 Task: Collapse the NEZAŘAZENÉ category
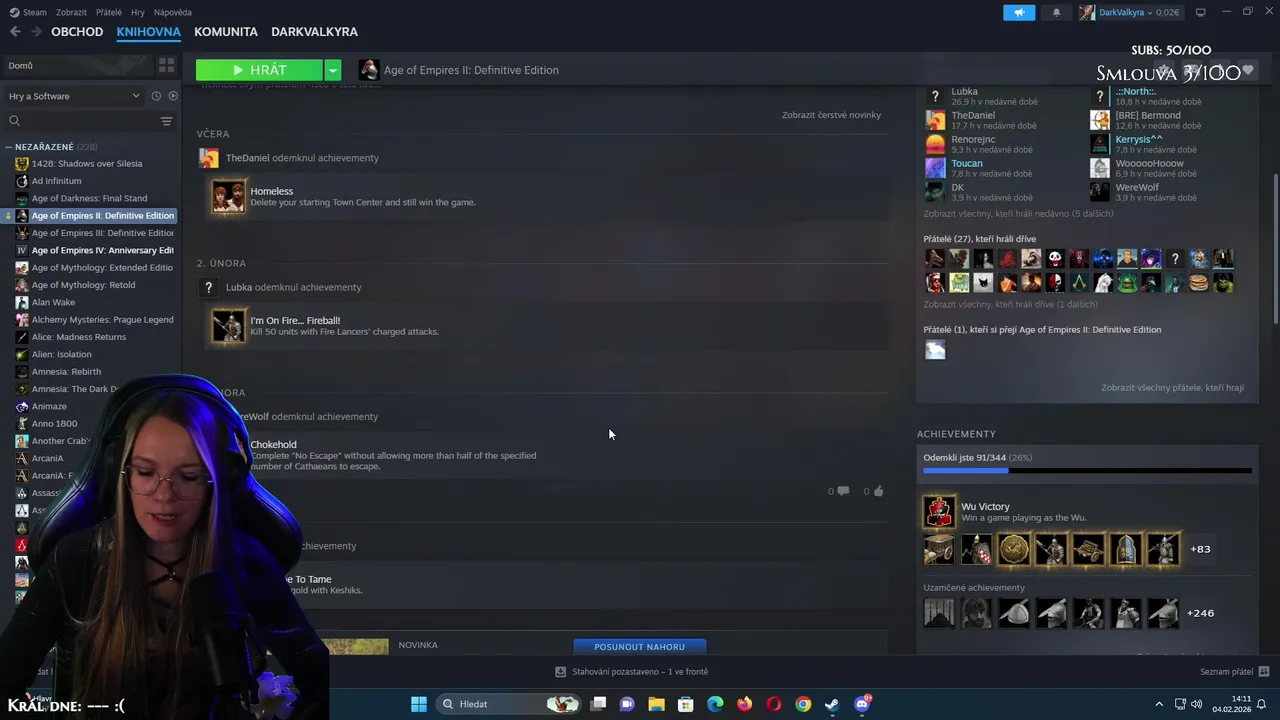8,147
